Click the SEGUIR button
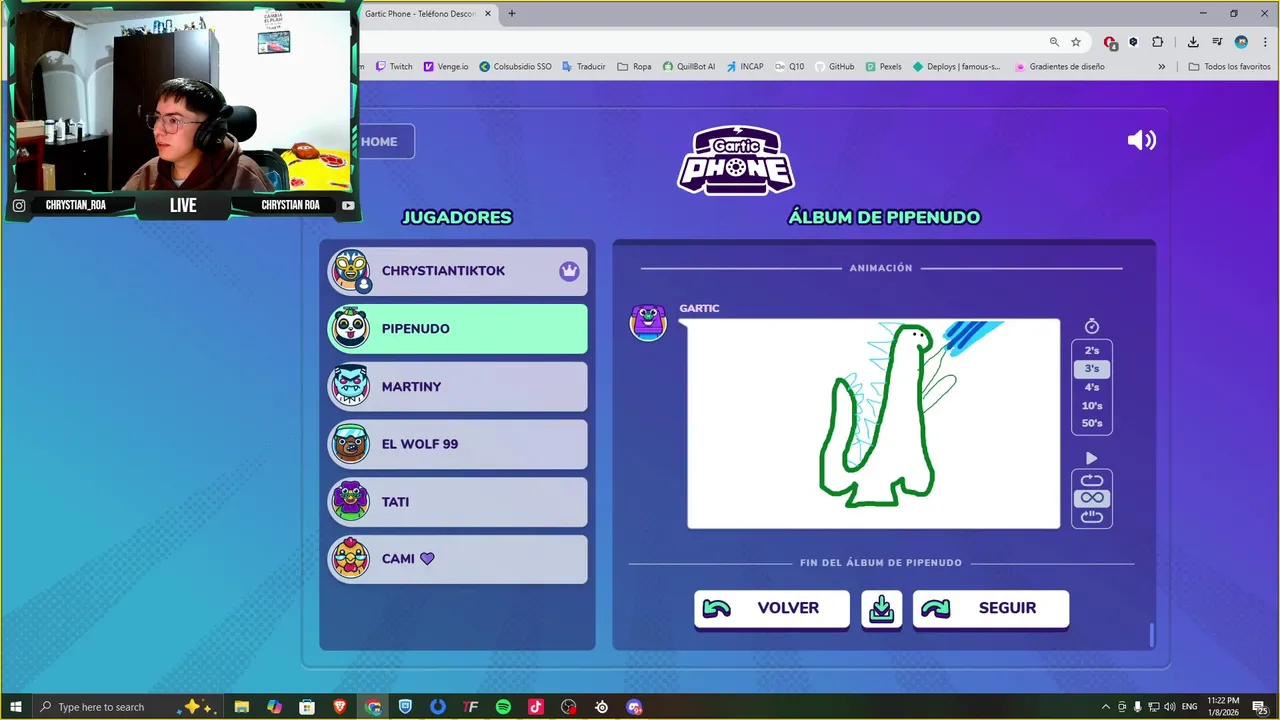The width and height of the screenshot is (1280, 720). point(991,609)
